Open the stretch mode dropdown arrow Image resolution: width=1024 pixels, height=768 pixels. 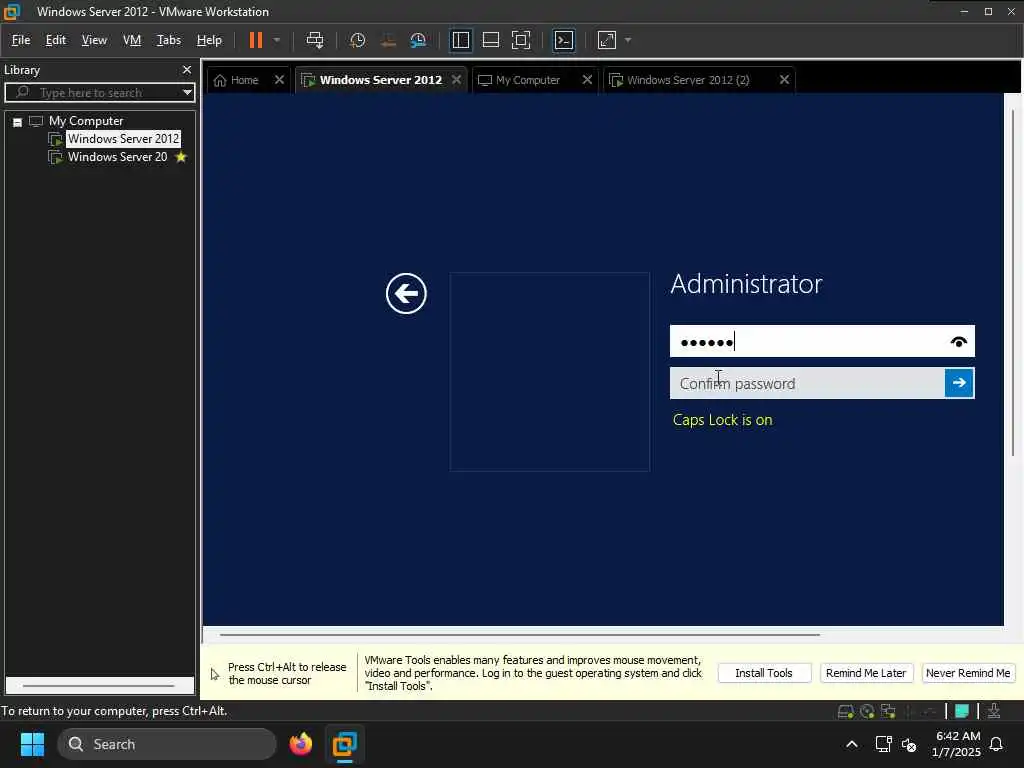pyautogui.click(x=628, y=40)
